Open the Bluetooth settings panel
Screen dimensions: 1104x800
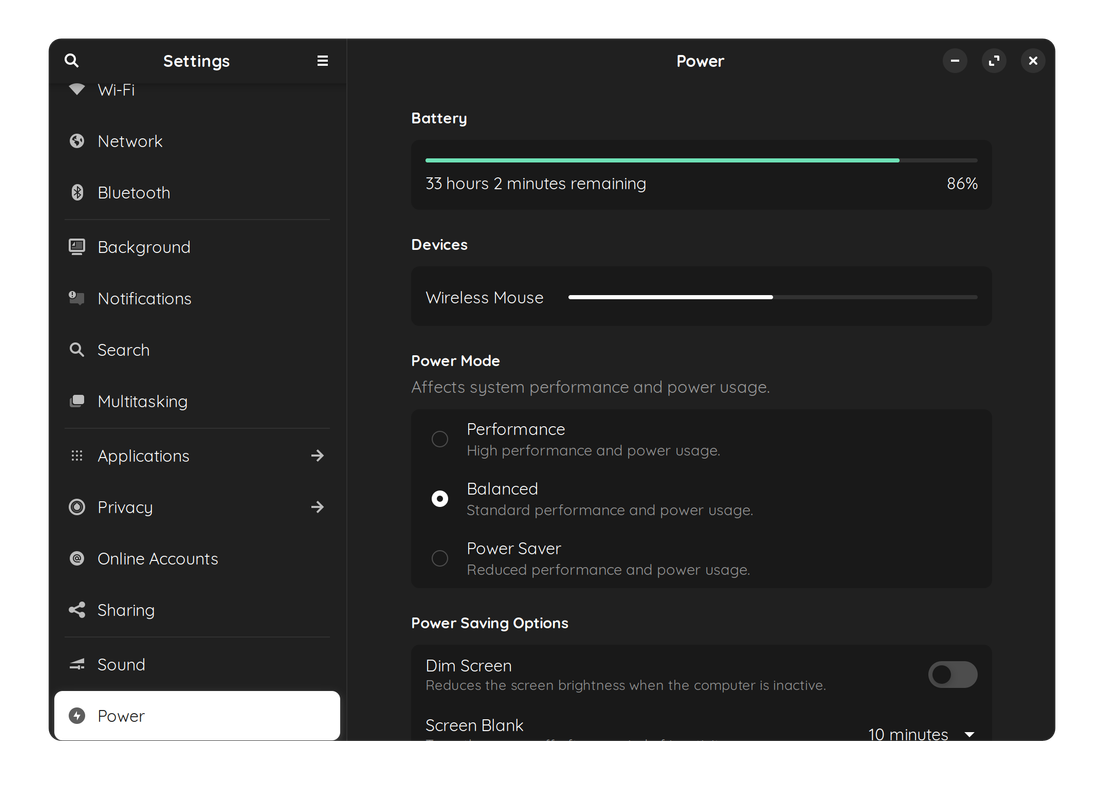coord(197,192)
